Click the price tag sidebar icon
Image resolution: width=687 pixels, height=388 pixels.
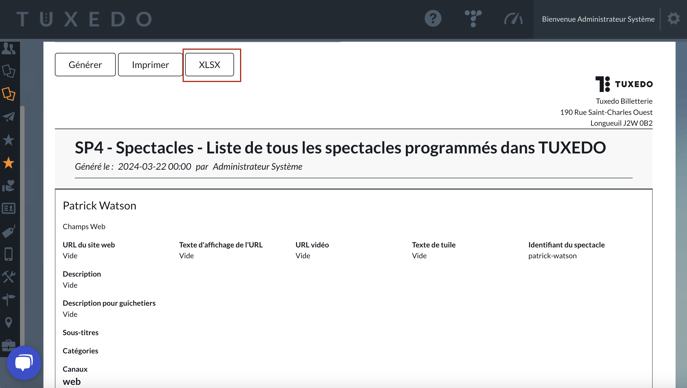[8, 231]
